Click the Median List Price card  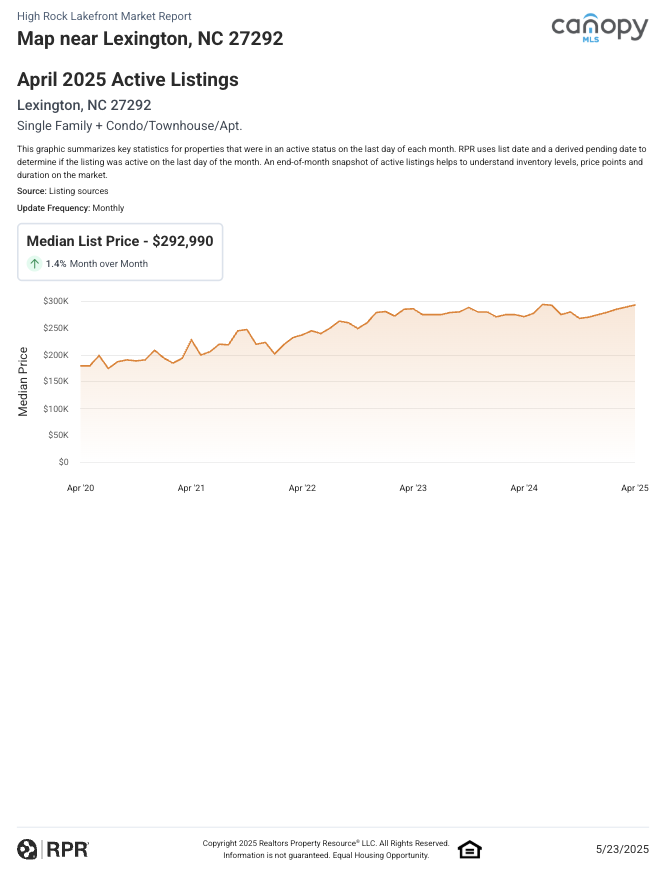[120, 251]
